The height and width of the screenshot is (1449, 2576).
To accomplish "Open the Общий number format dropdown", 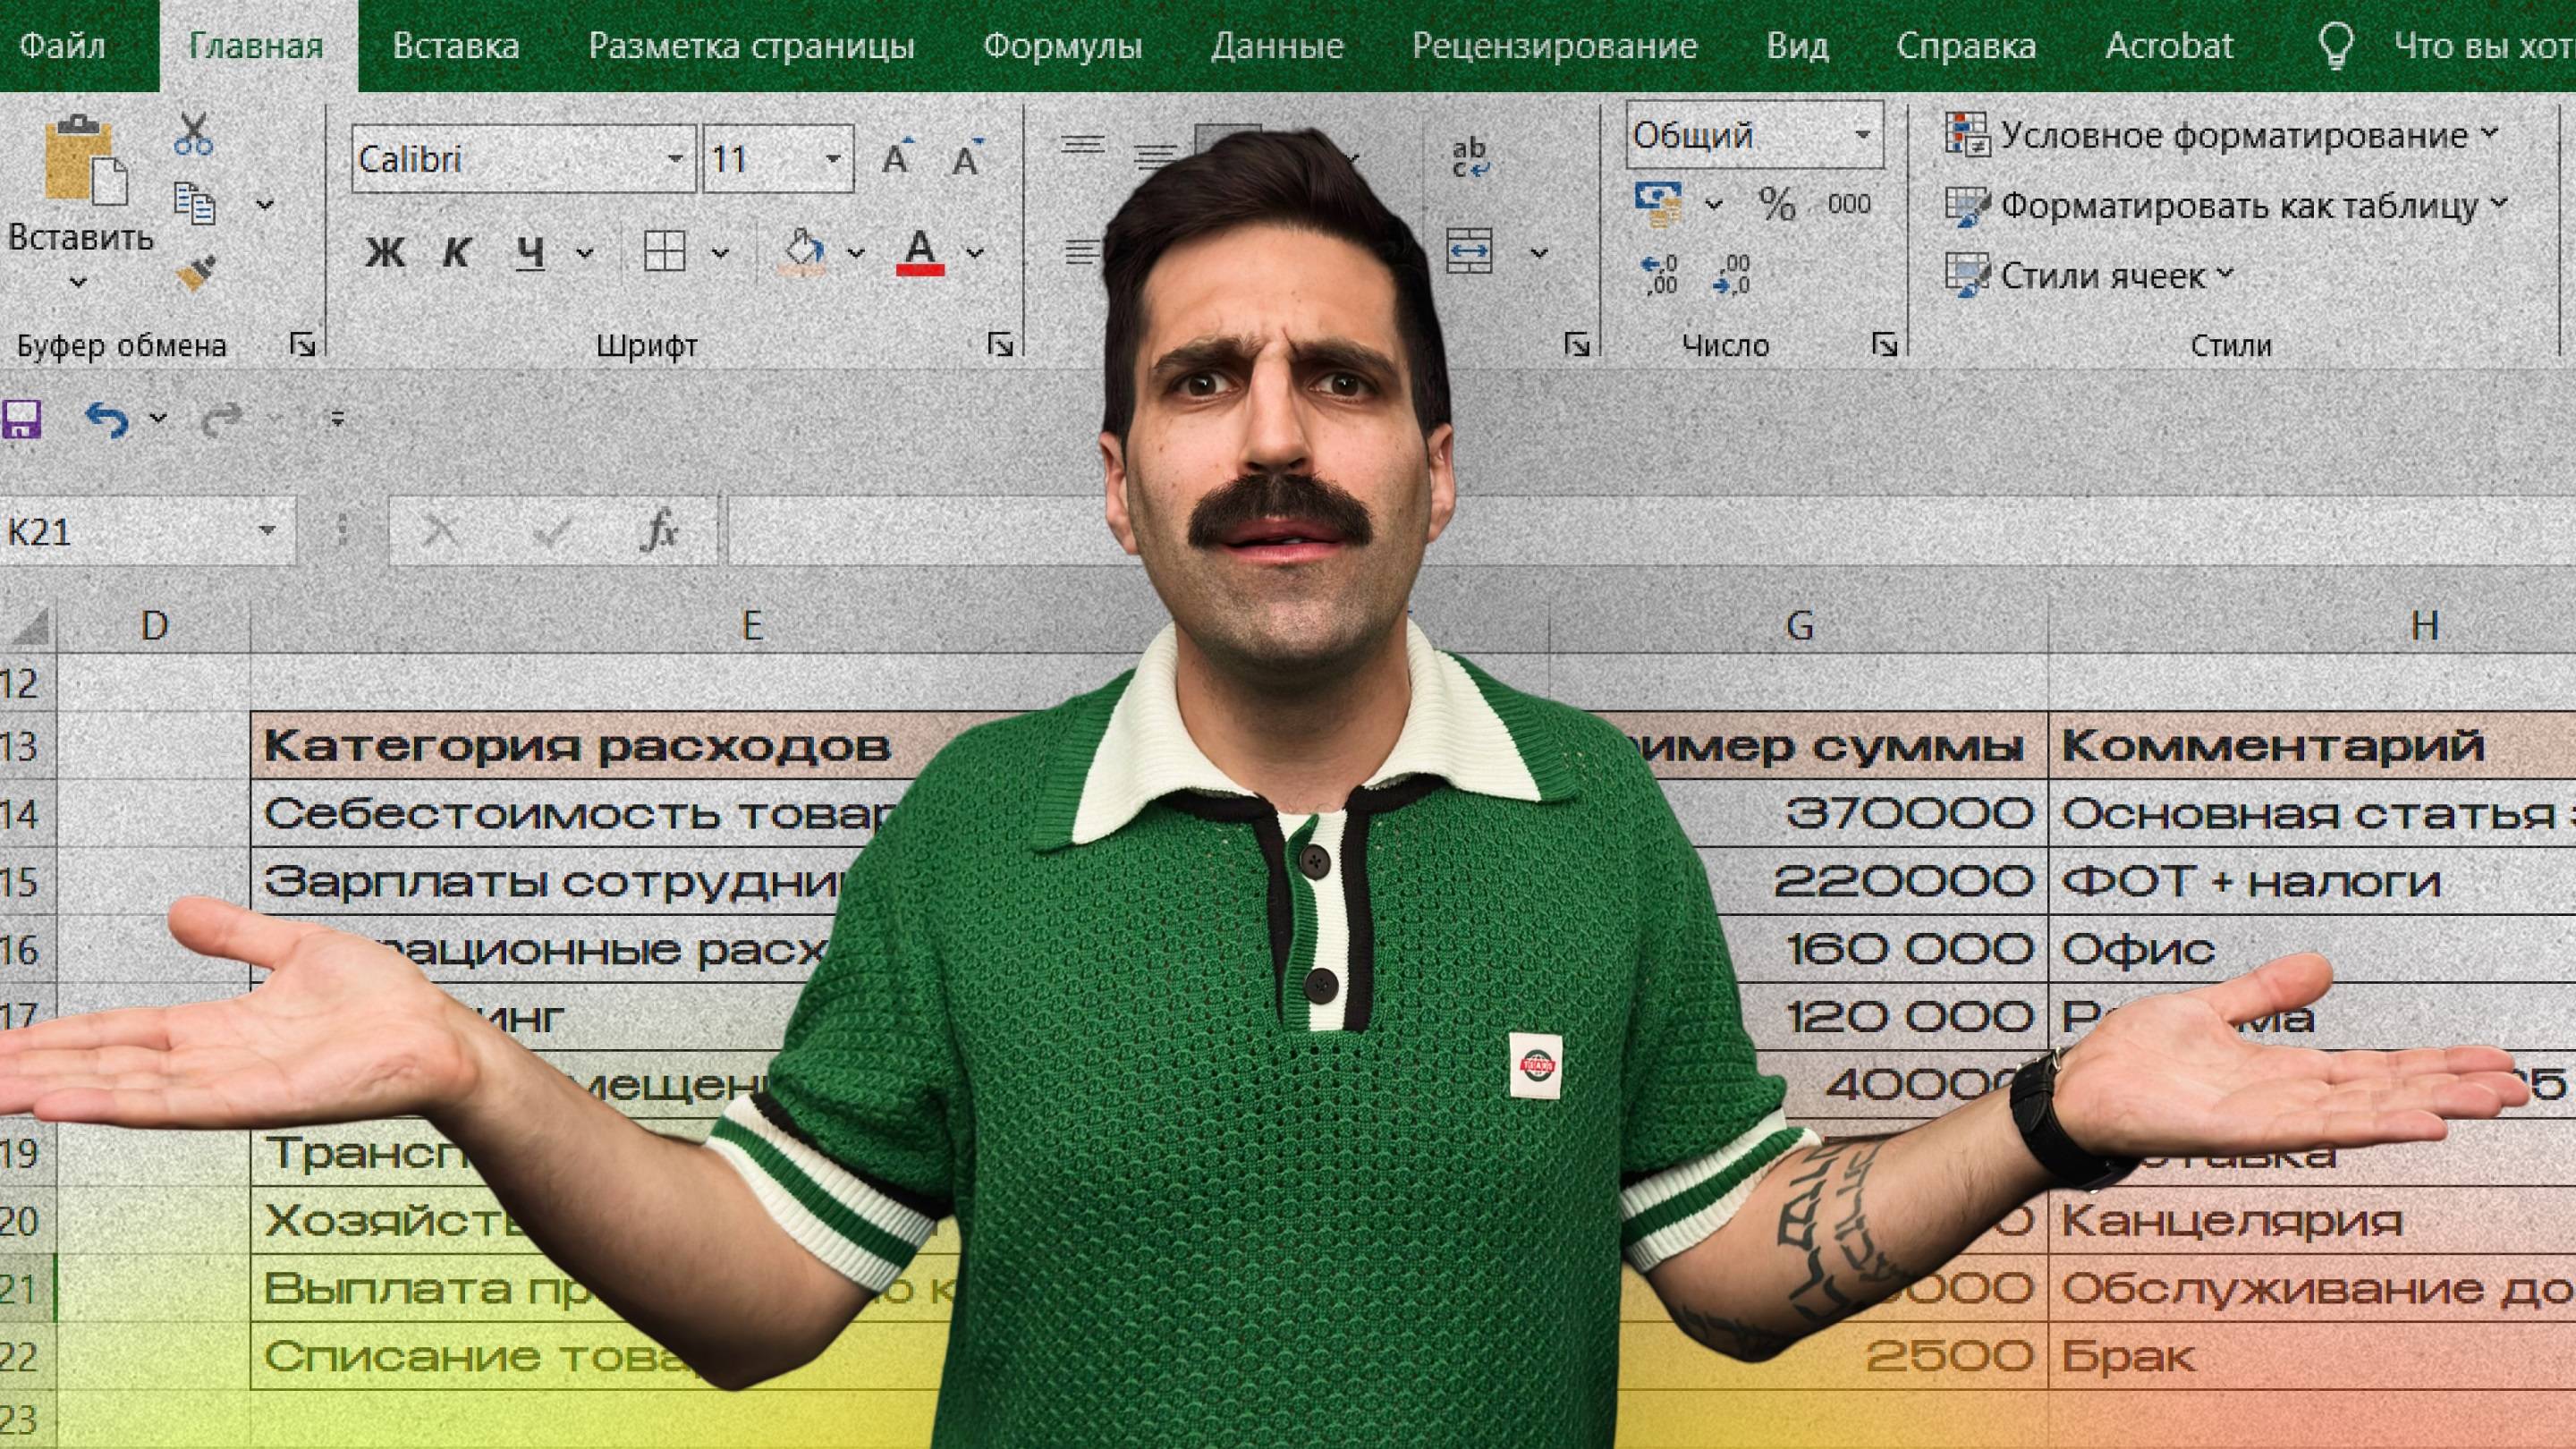I will pos(1862,134).
